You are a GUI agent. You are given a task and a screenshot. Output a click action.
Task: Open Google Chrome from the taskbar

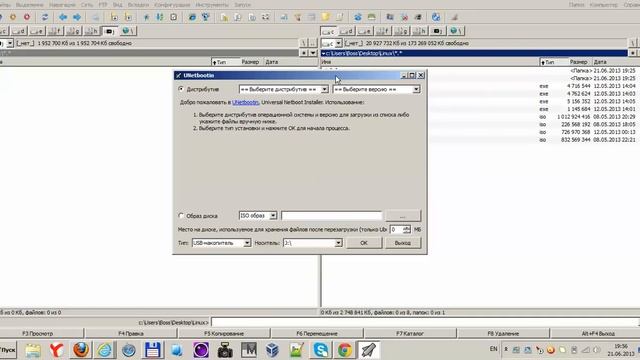[x=344, y=350]
